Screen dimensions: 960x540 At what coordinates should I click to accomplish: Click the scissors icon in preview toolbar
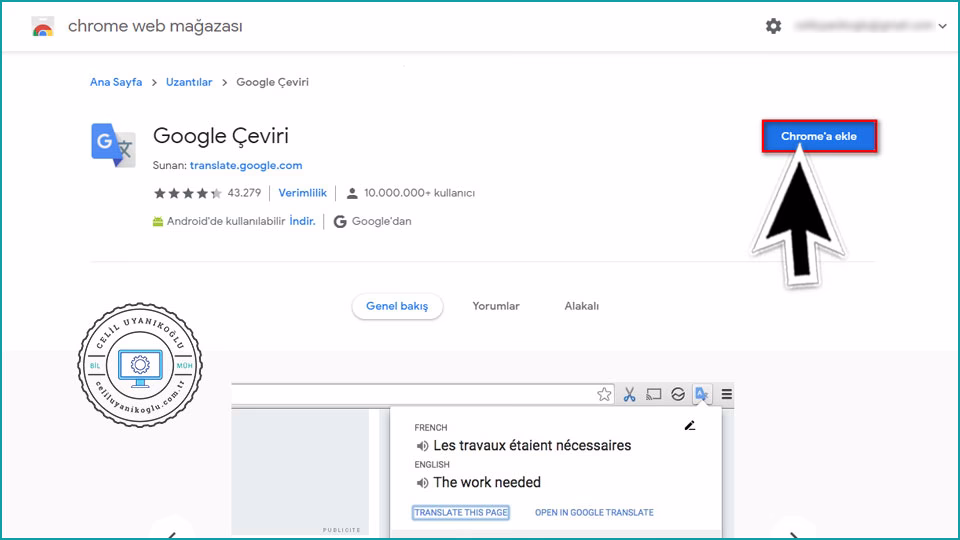[x=629, y=394]
